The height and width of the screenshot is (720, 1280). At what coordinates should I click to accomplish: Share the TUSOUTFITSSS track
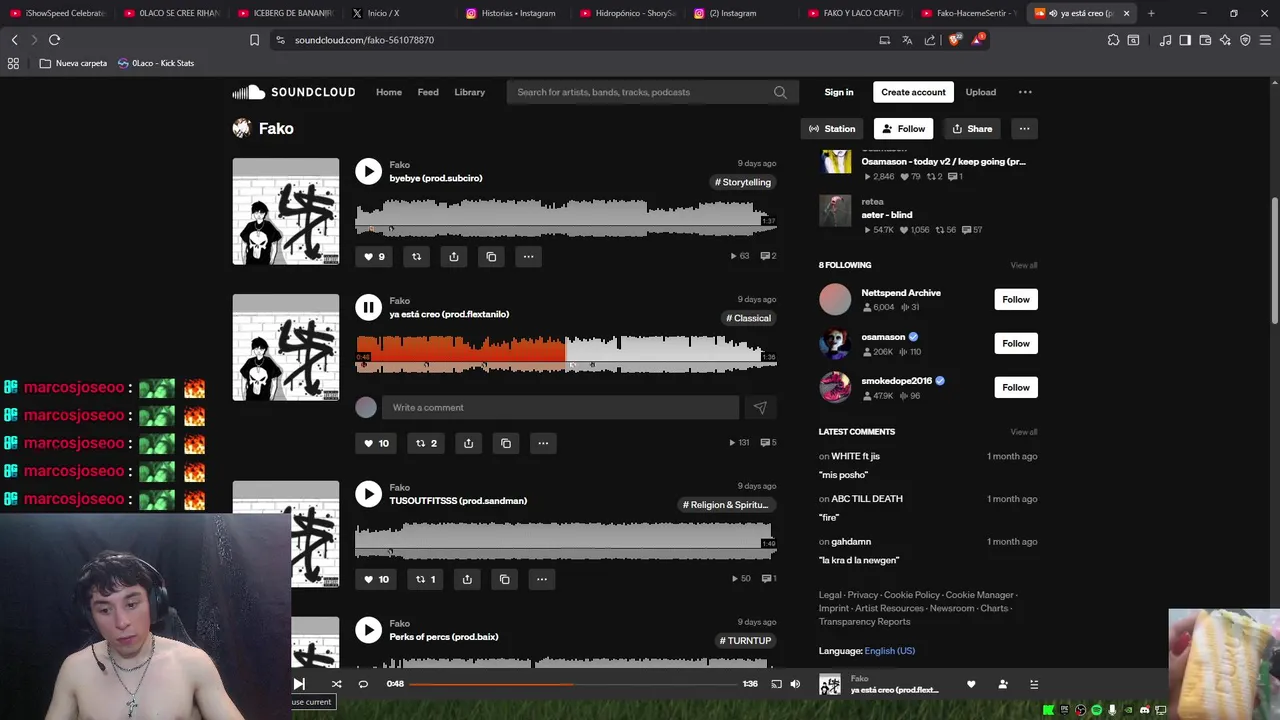pyautogui.click(x=467, y=579)
